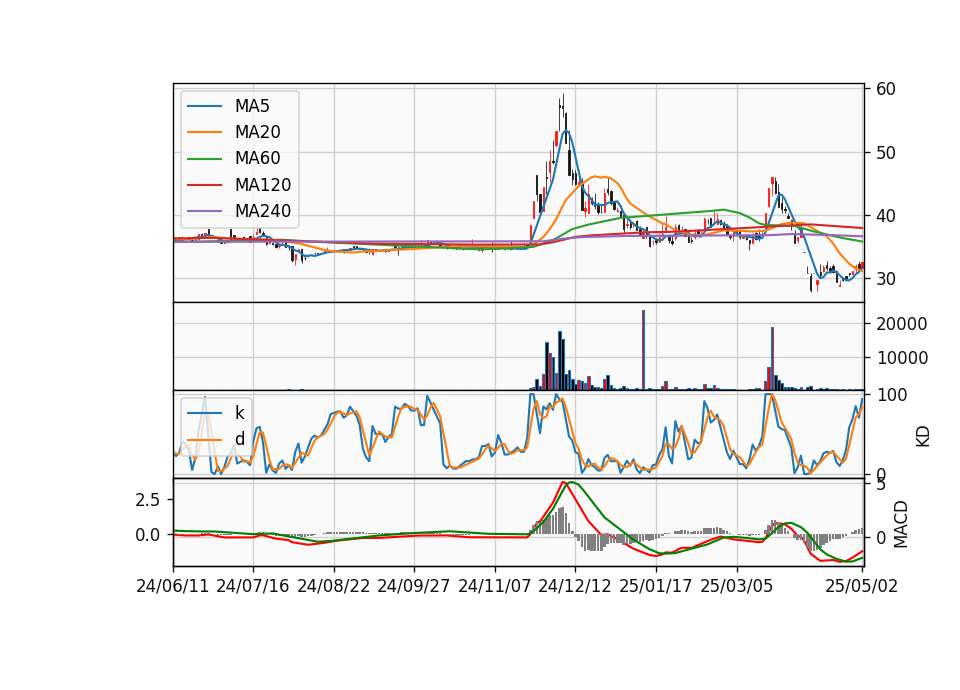Viewport: 960px width, 690px height.
Task: Click the k legend label in KD panel
Action: point(239,413)
